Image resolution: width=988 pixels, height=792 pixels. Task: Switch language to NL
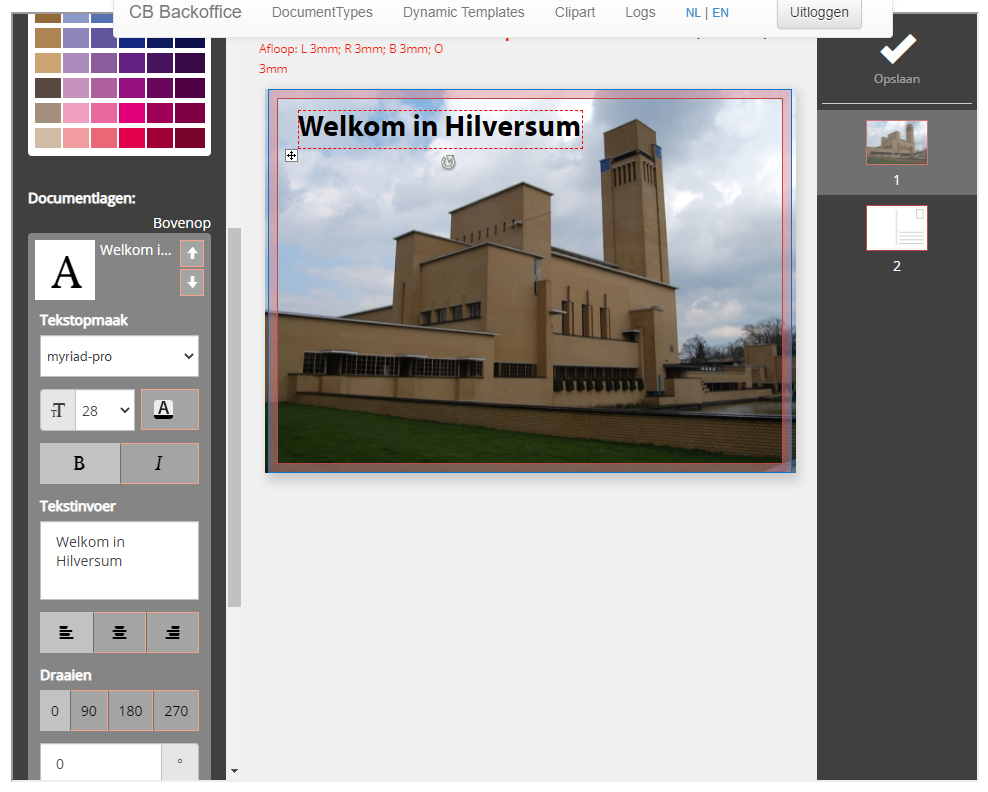(x=693, y=13)
